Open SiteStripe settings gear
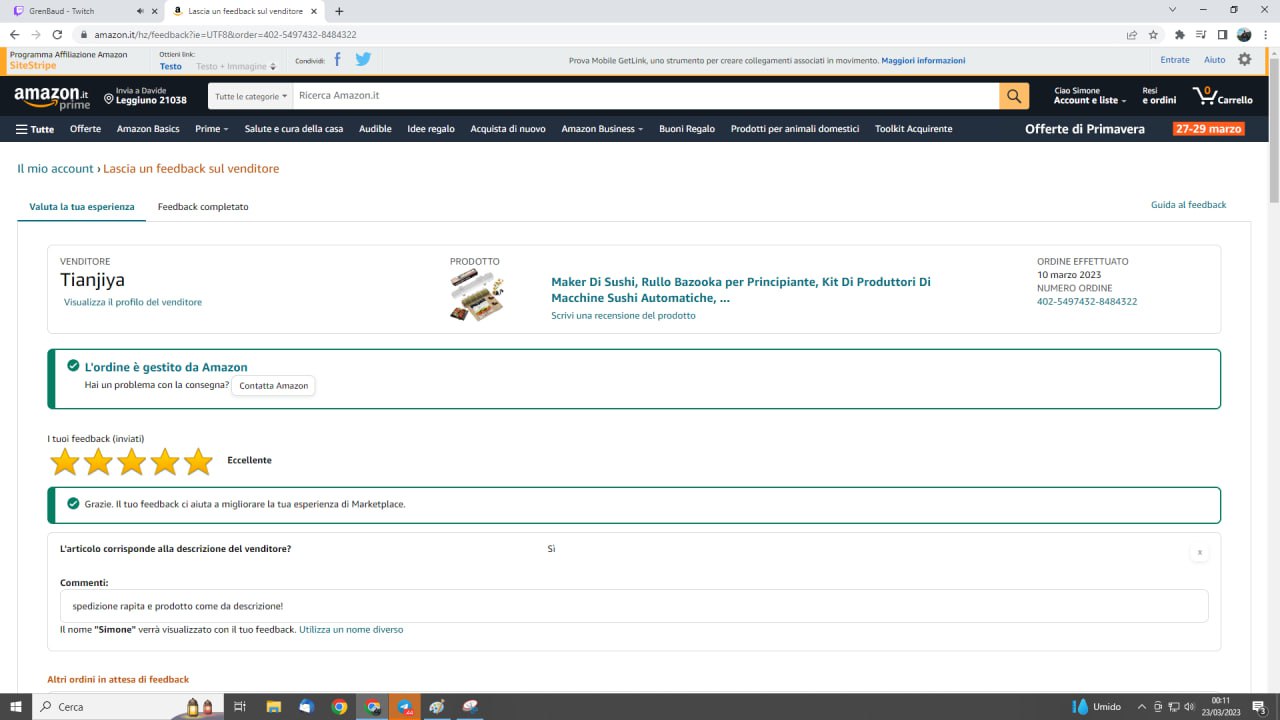The image size is (1280, 720). point(1244,60)
